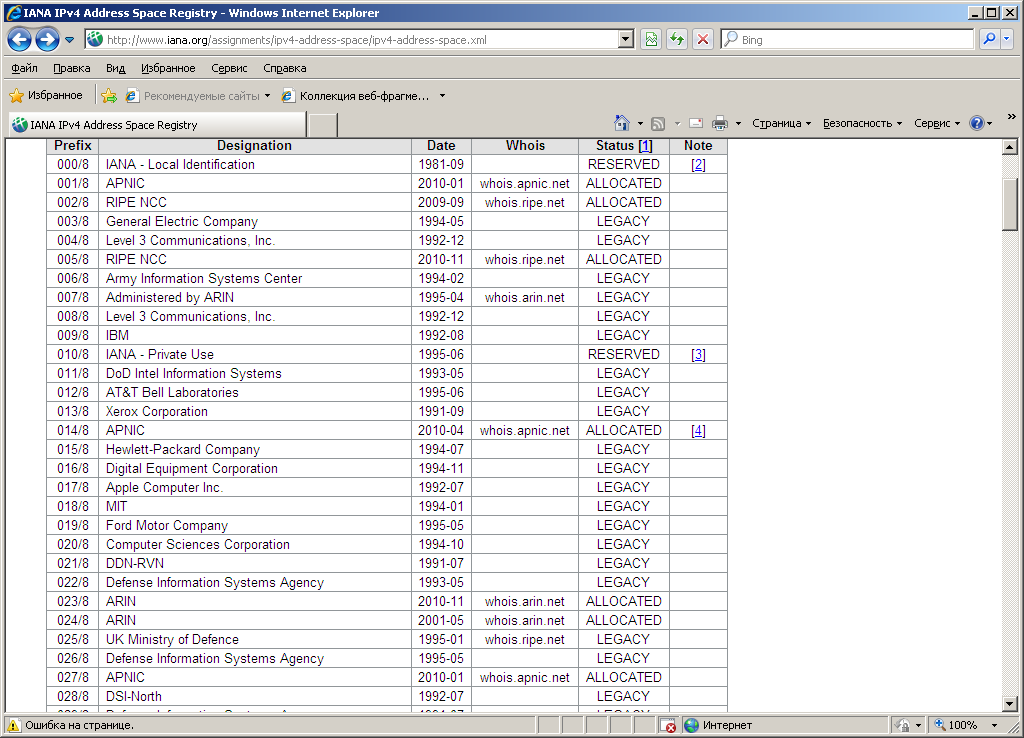Open the Справка menu
This screenshot has height=738, width=1024.
[285, 68]
